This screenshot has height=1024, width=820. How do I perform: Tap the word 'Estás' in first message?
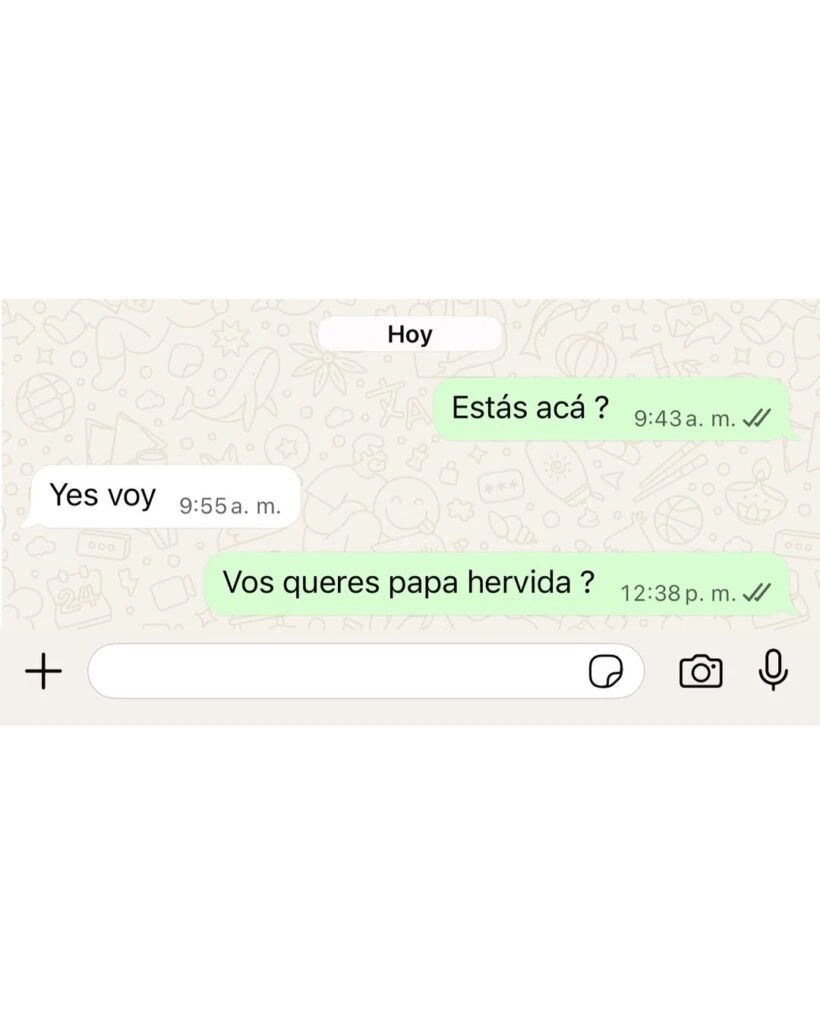489,408
